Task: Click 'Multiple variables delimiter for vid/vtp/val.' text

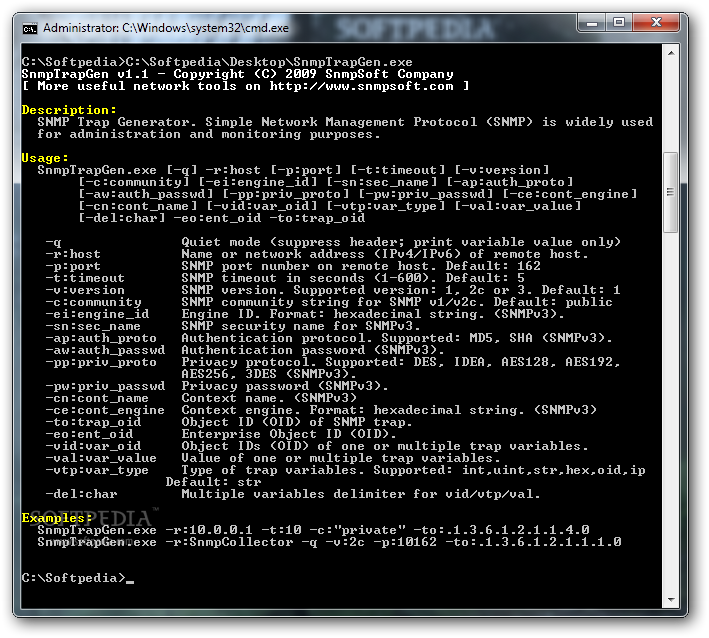Action: click(361, 494)
